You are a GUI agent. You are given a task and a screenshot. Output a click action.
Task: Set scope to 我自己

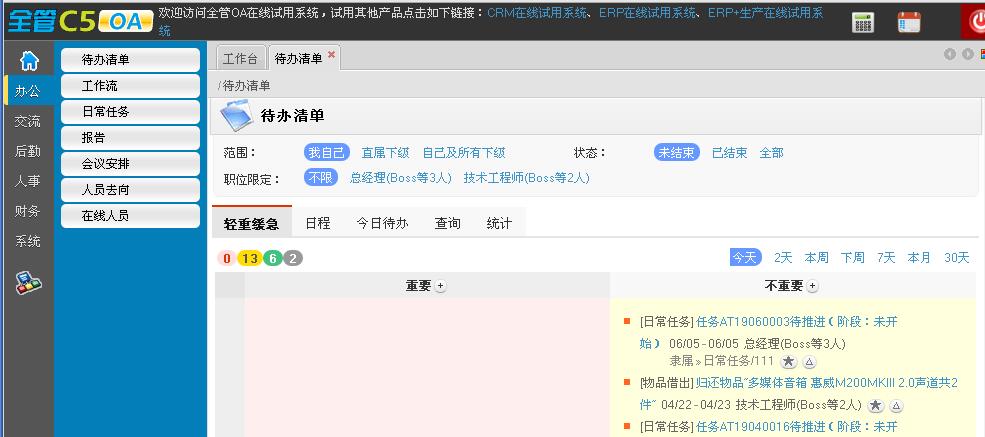point(327,153)
